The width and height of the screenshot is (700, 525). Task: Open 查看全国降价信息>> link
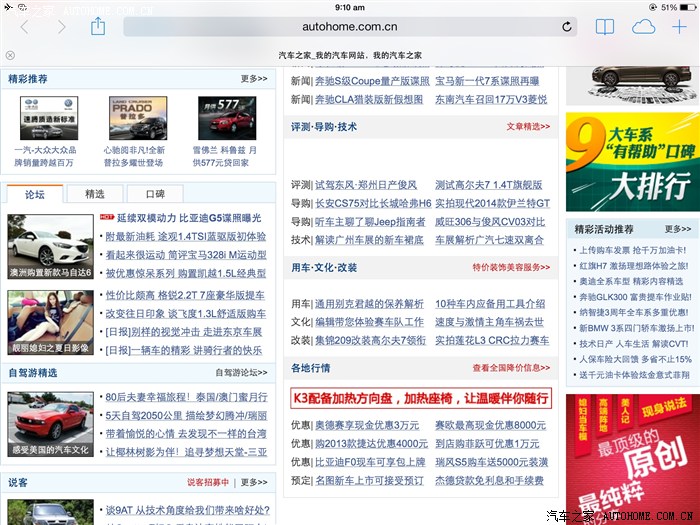[x=511, y=368]
